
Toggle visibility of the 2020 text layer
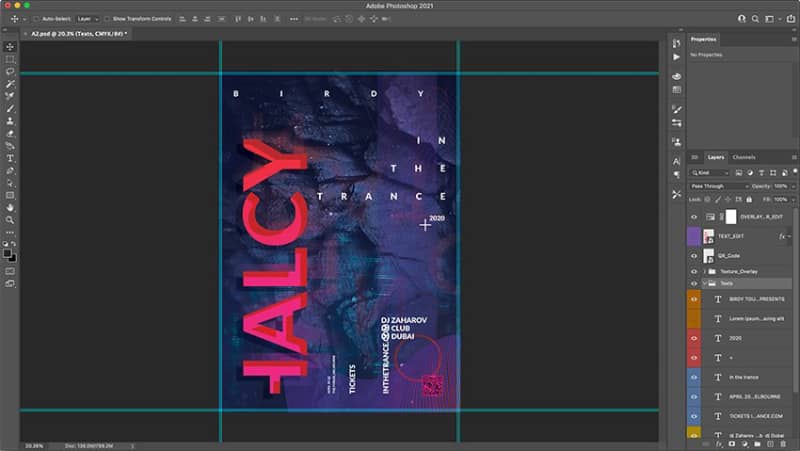[x=694, y=338]
